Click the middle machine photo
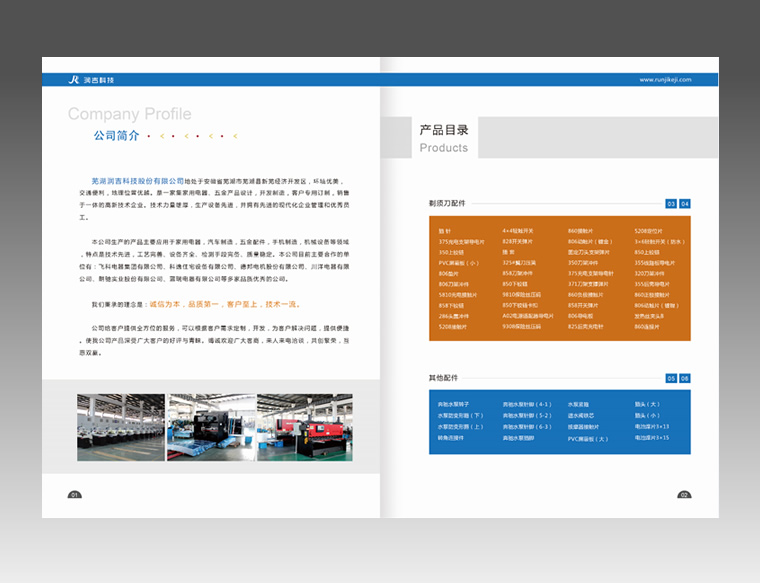The height and width of the screenshot is (583, 760). tap(211, 427)
